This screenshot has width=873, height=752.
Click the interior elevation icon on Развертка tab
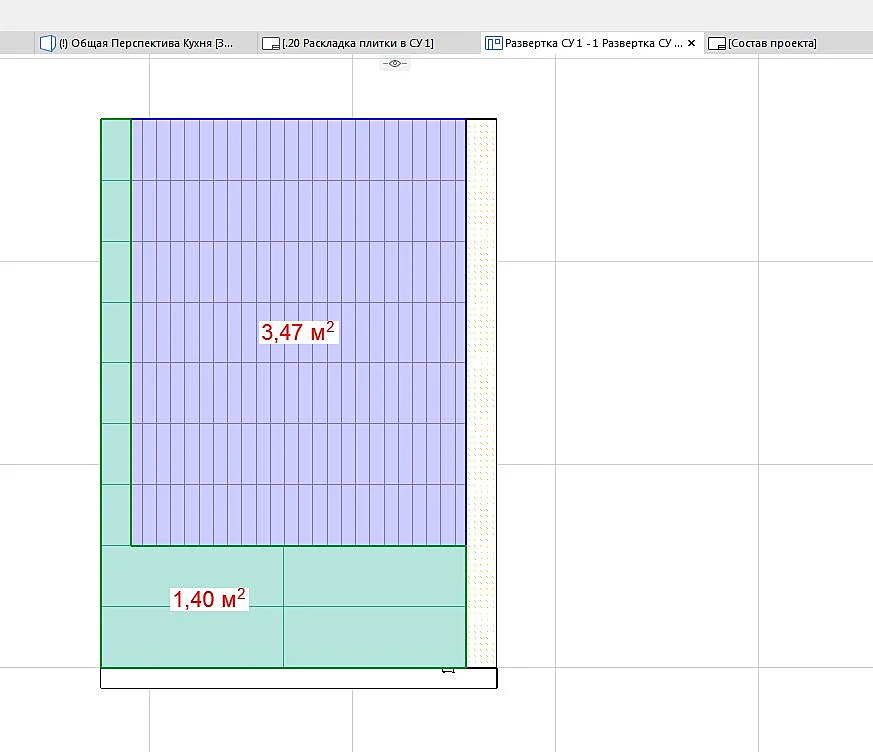[493, 43]
